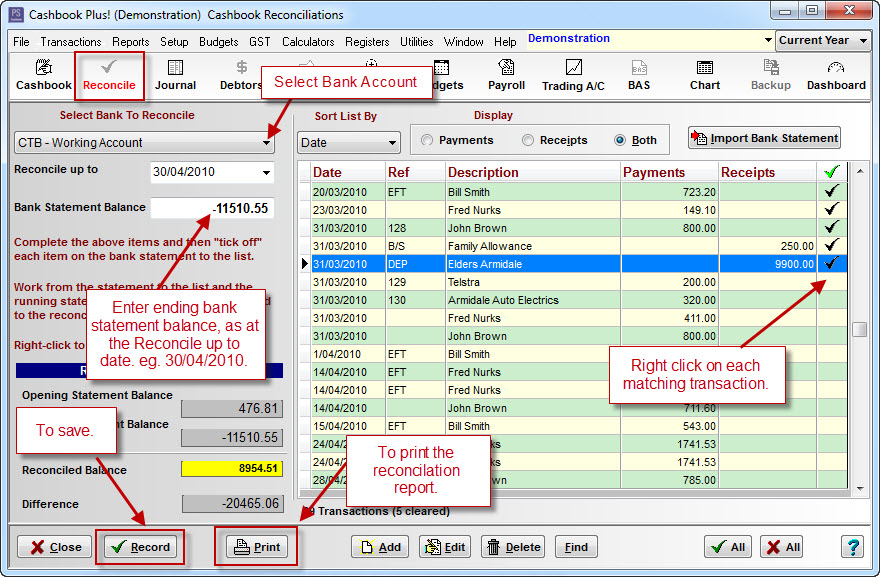
Task: Click the Bank Statement Balance input field
Action: click(211, 208)
